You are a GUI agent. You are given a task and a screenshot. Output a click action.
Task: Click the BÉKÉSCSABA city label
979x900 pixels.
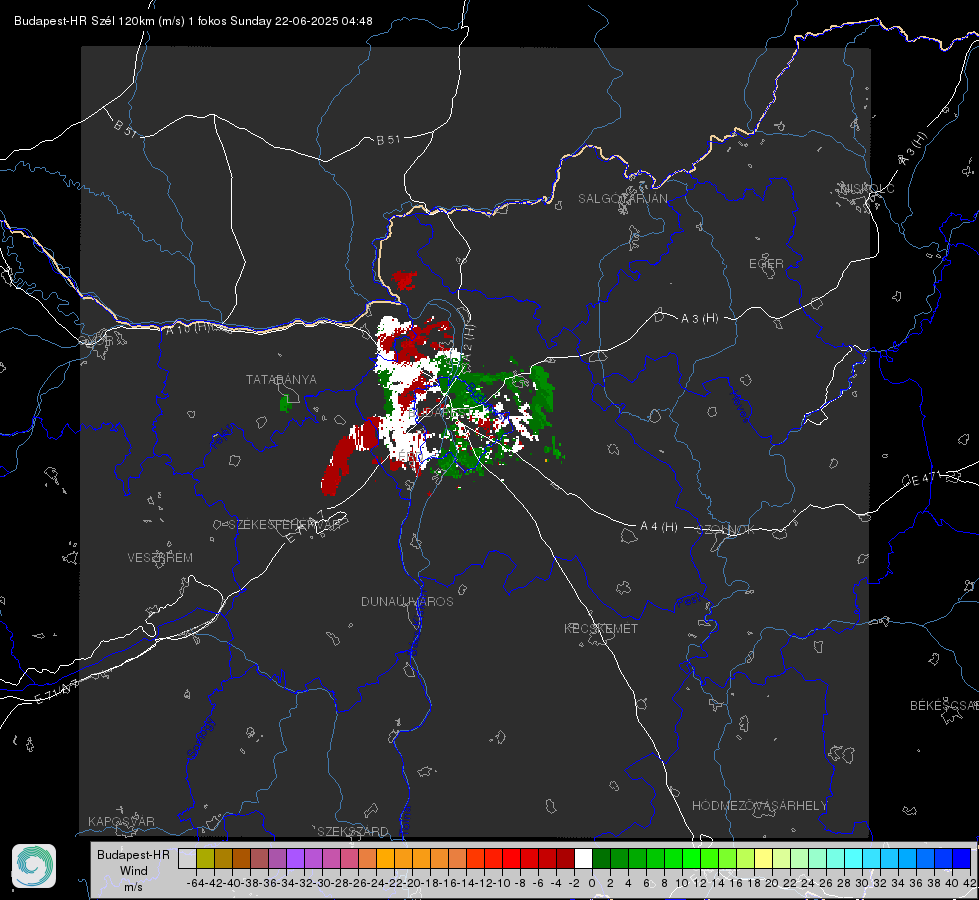(x=944, y=706)
